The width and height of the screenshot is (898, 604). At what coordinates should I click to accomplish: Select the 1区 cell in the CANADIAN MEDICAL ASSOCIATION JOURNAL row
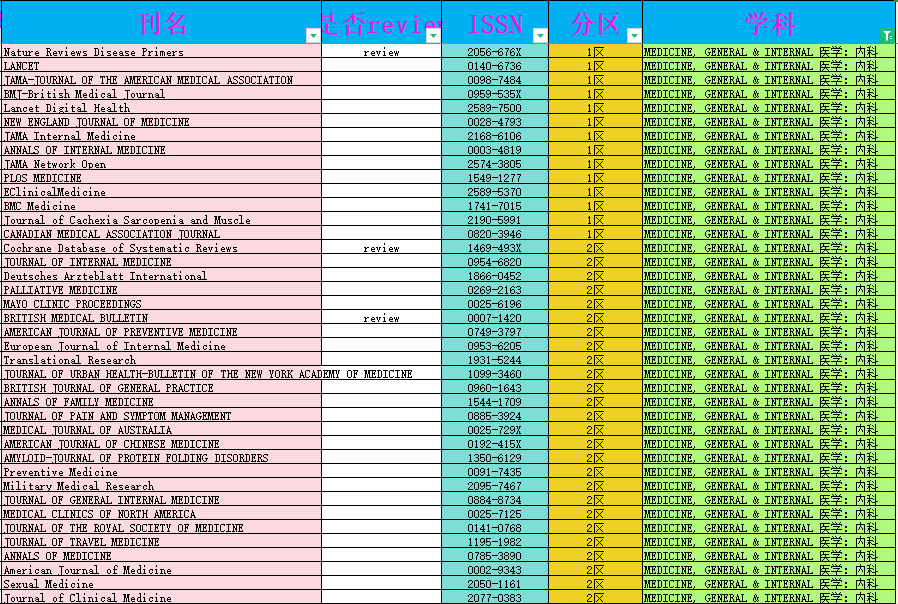(596, 234)
